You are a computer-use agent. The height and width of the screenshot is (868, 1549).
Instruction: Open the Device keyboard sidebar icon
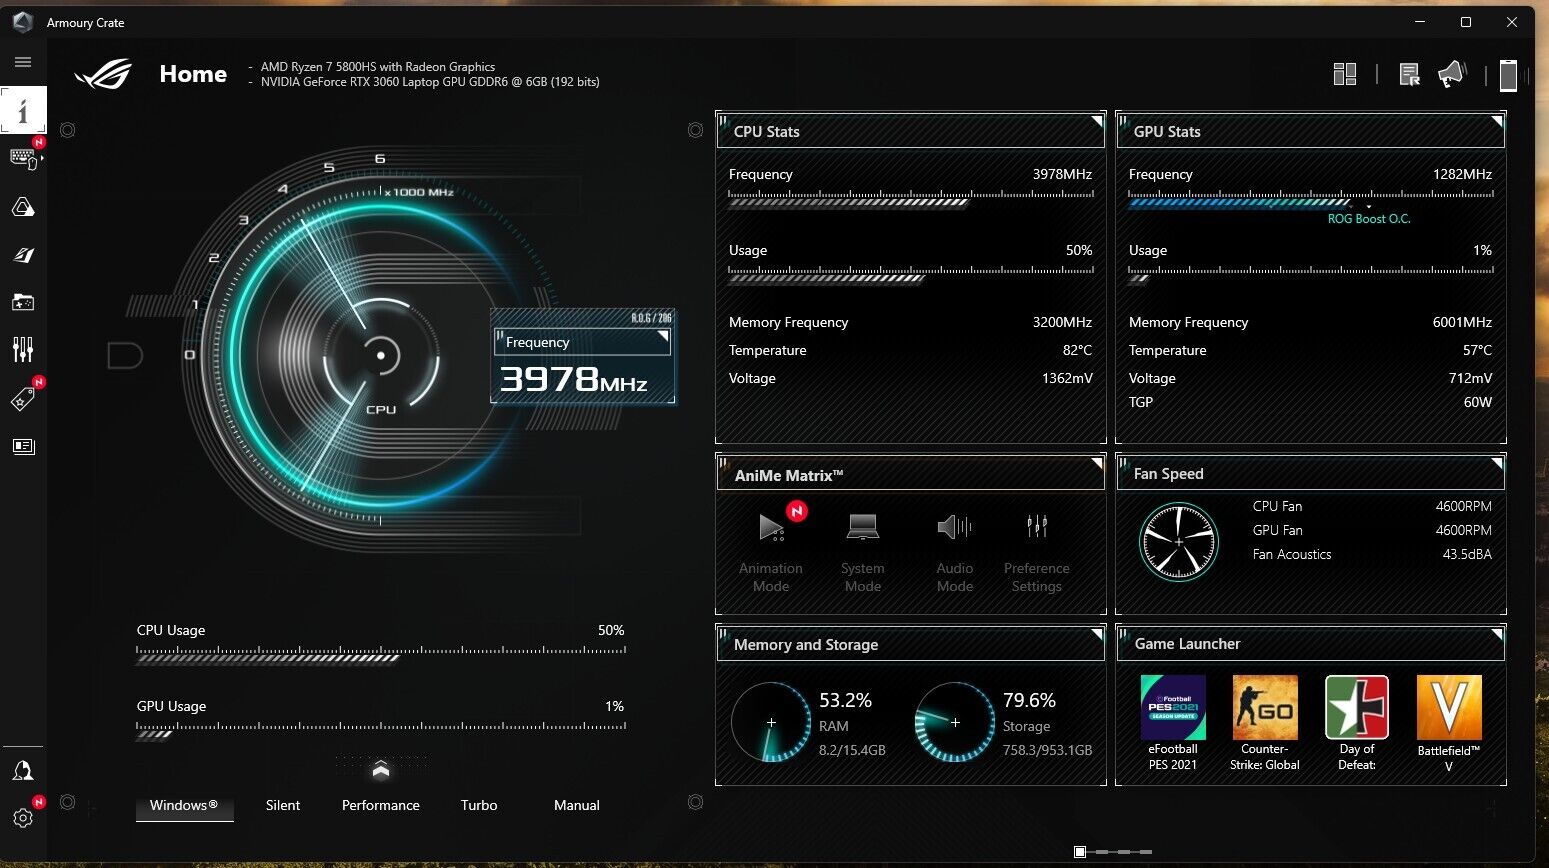[x=23, y=157]
